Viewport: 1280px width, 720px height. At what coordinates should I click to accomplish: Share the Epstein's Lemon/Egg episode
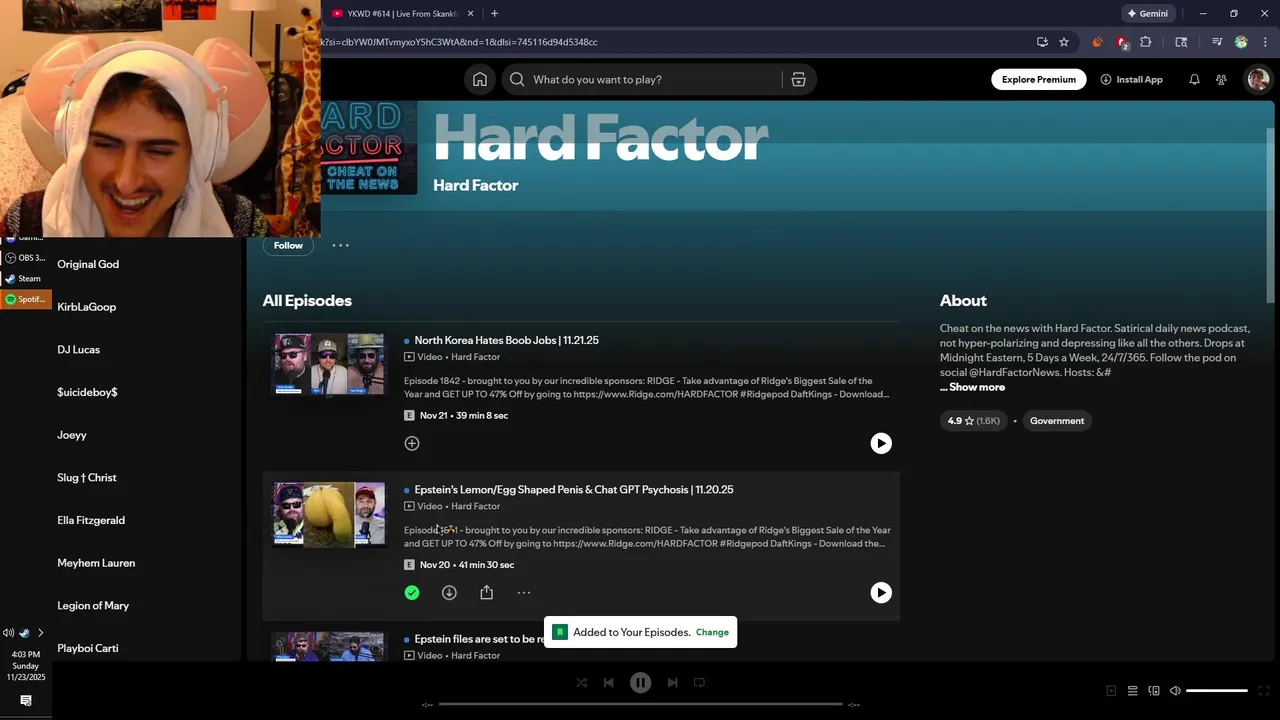[x=486, y=593]
